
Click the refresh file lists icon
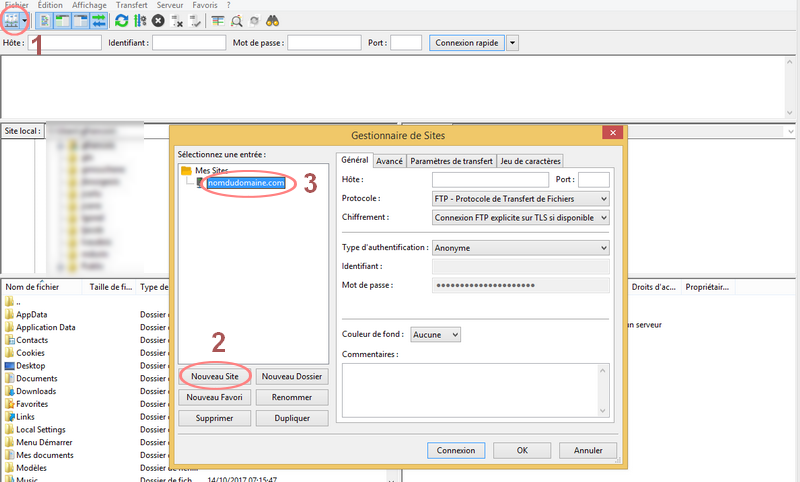coord(122,20)
